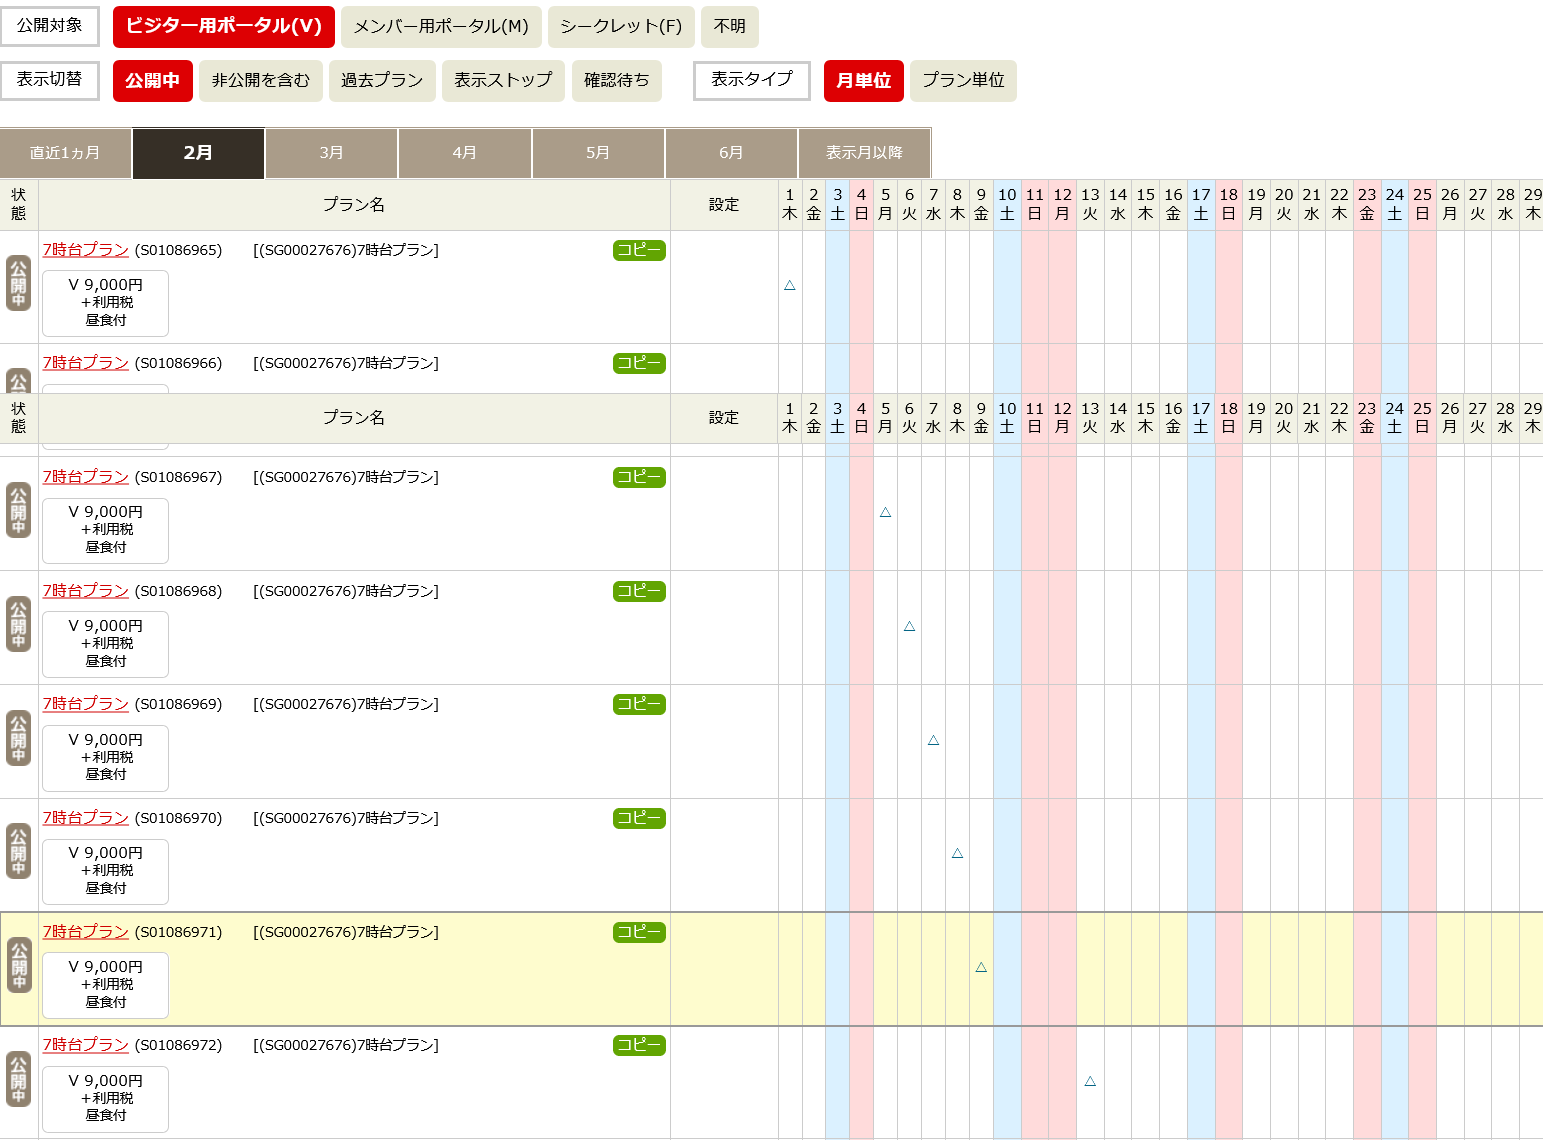This screenshot has width=1543, height=1140.
Task: Click 公開中 status badge of plan S01086970
Action: [x=19, y=851]
